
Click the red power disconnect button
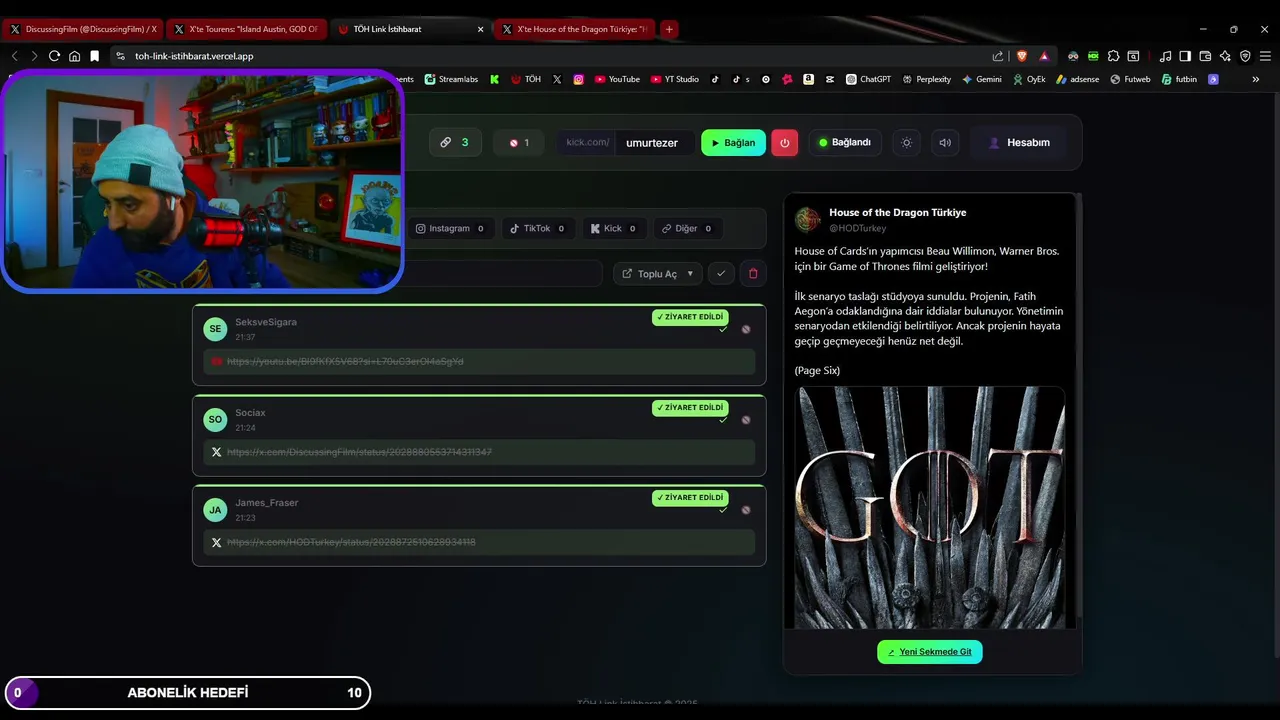(x=784, y=142)
